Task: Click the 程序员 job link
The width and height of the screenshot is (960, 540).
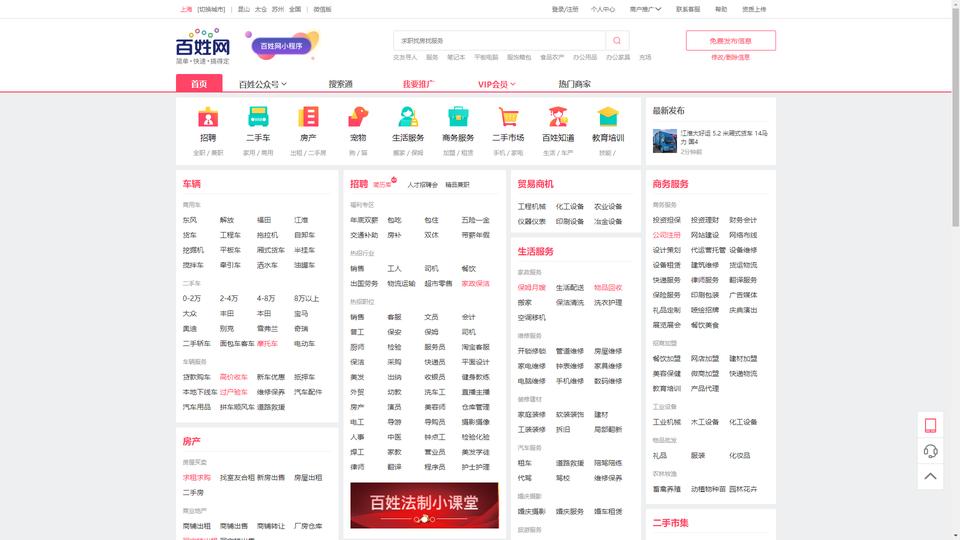Action: pyautogui.click(x=435, y=467)
